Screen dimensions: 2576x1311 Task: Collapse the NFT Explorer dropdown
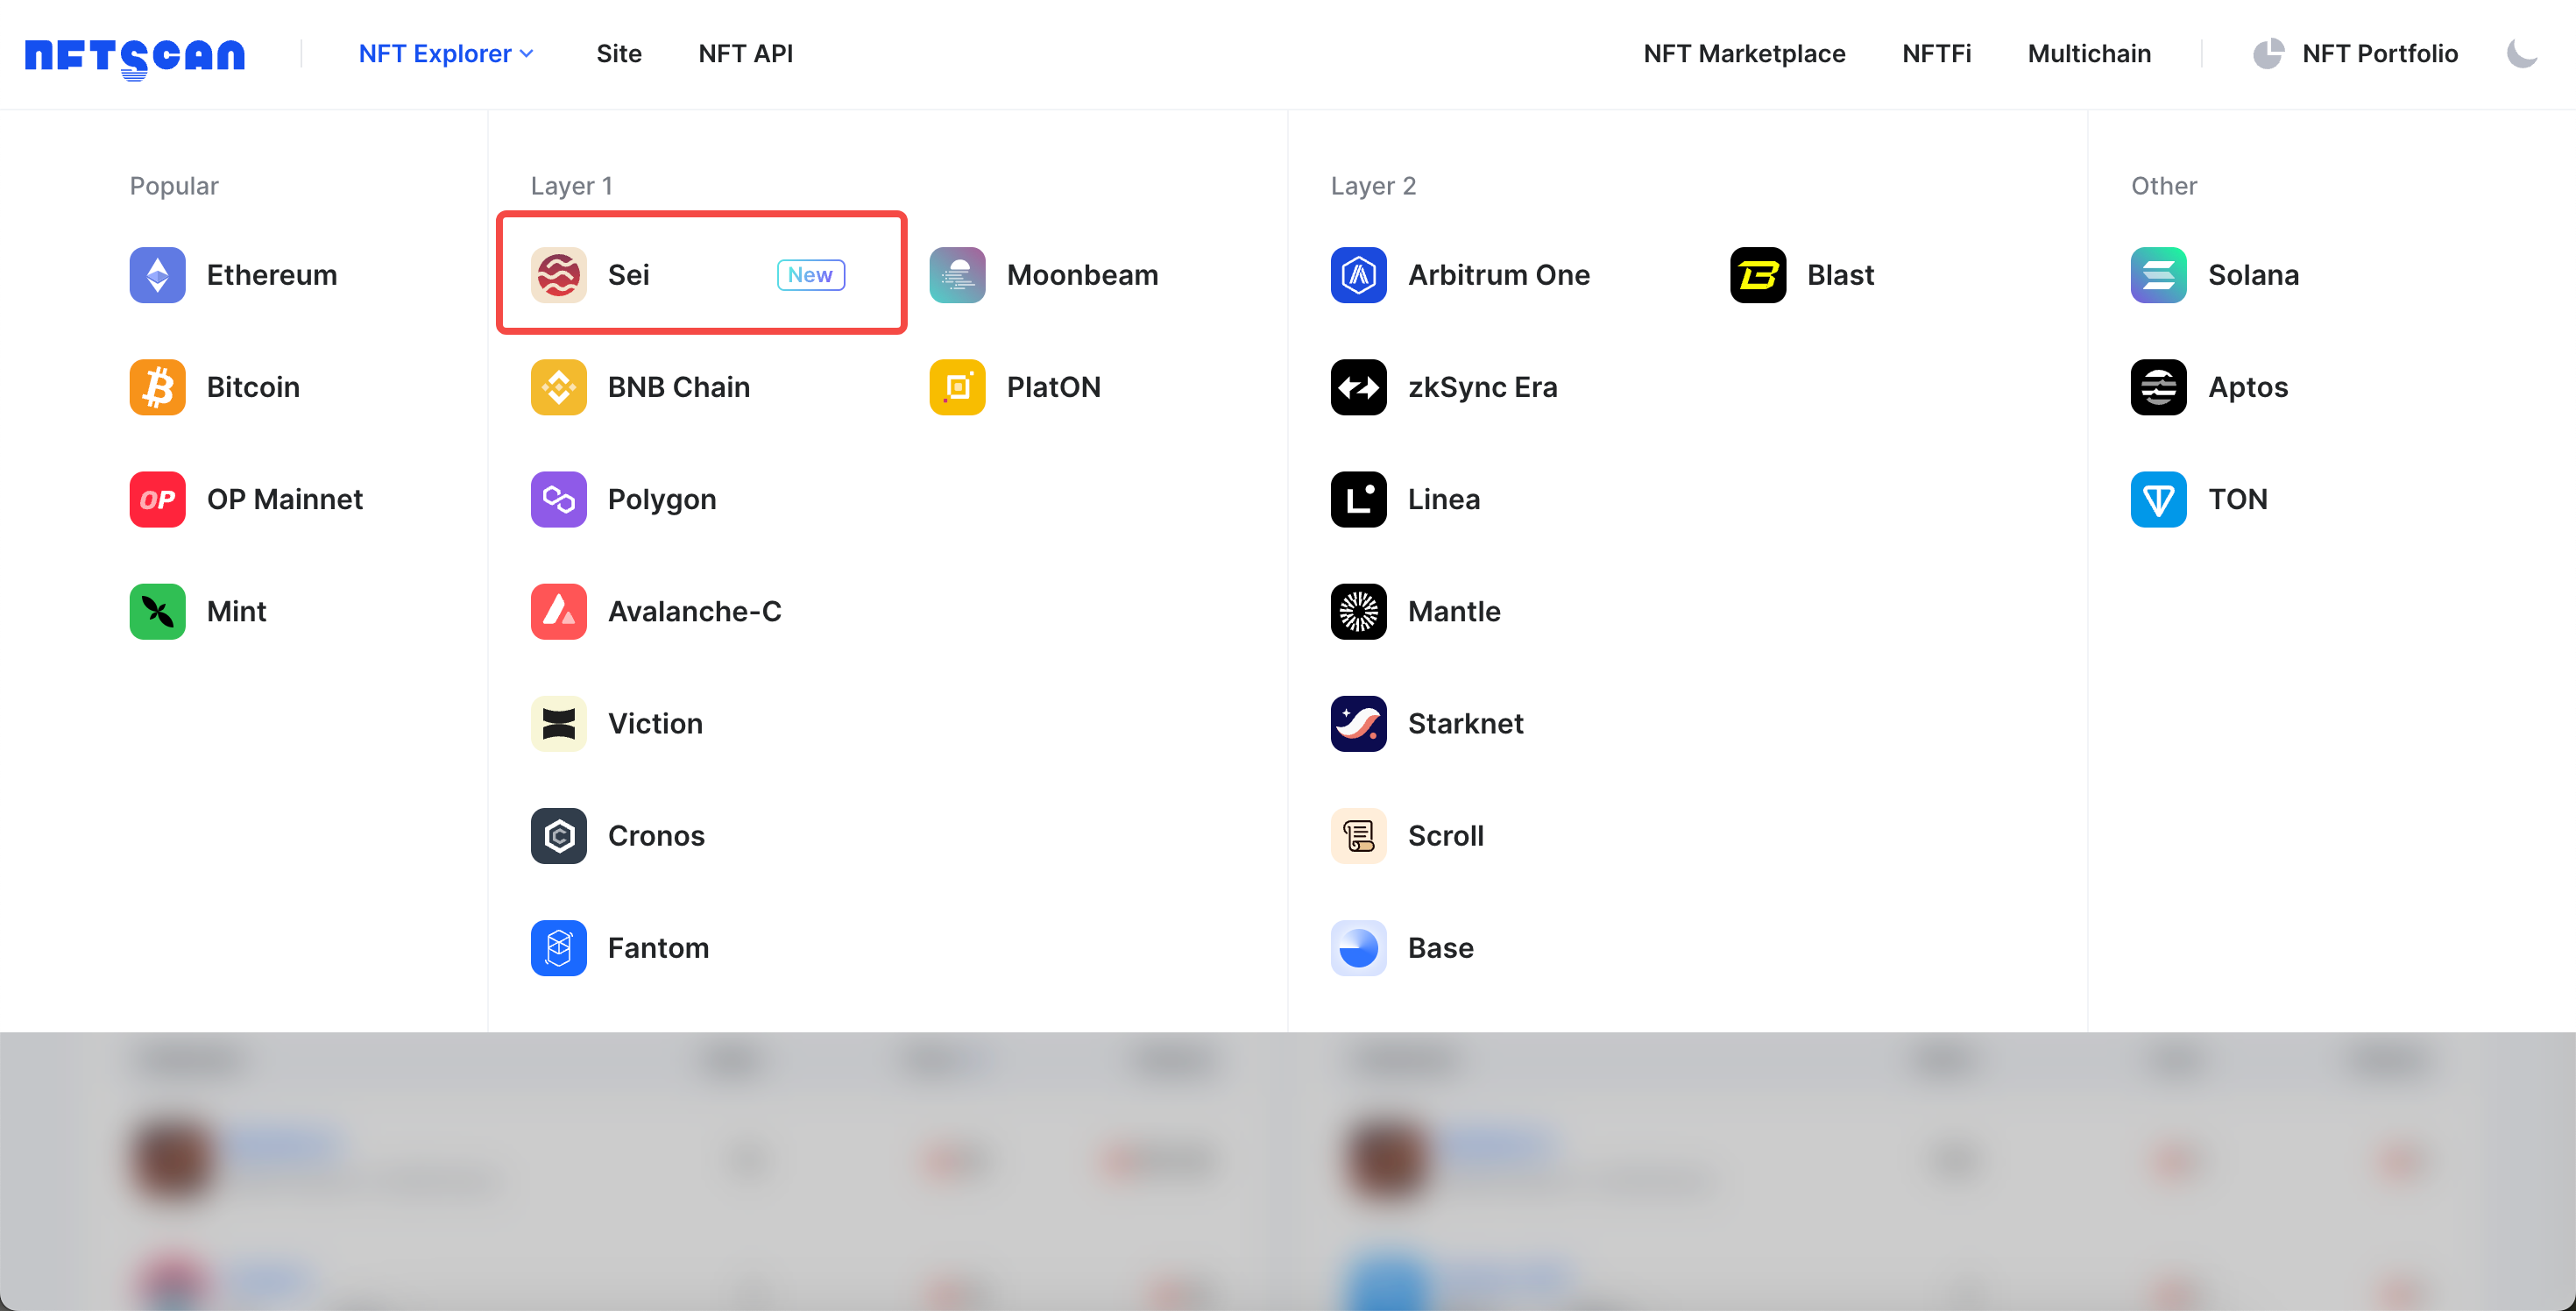click(446, 53)
